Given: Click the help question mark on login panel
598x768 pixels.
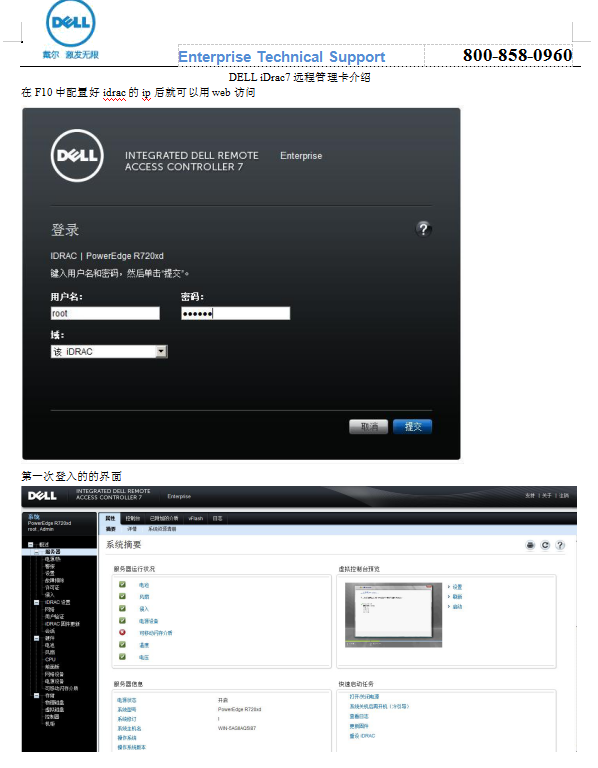Looking at the screenshot, I should [x=424, y=229].
